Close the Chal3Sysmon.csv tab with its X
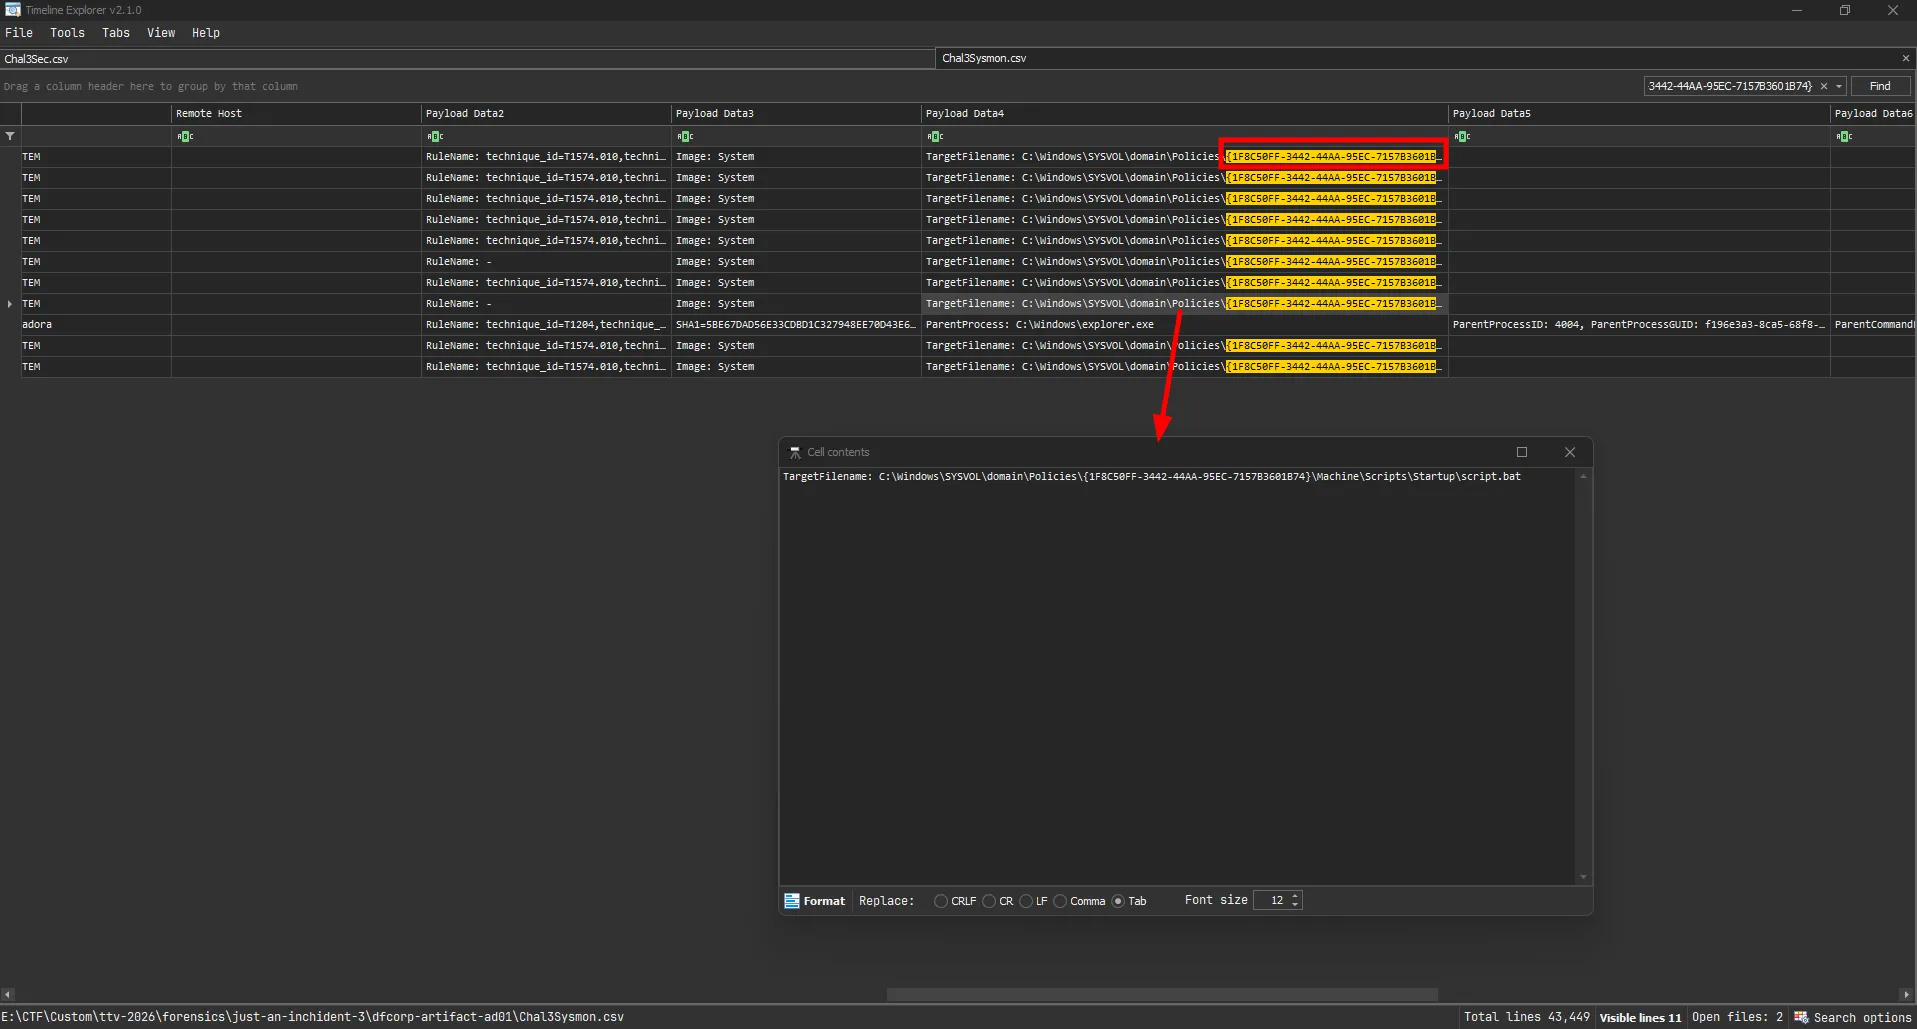1917x1029 pixels. [1905, 58]
